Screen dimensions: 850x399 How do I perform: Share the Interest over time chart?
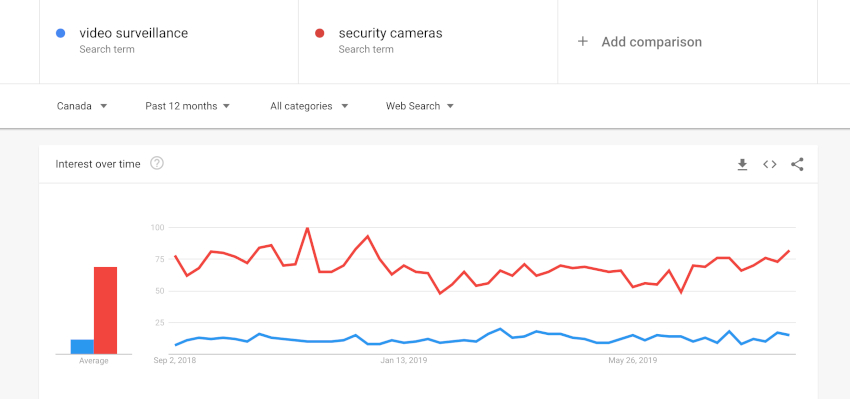pos(797,164)
